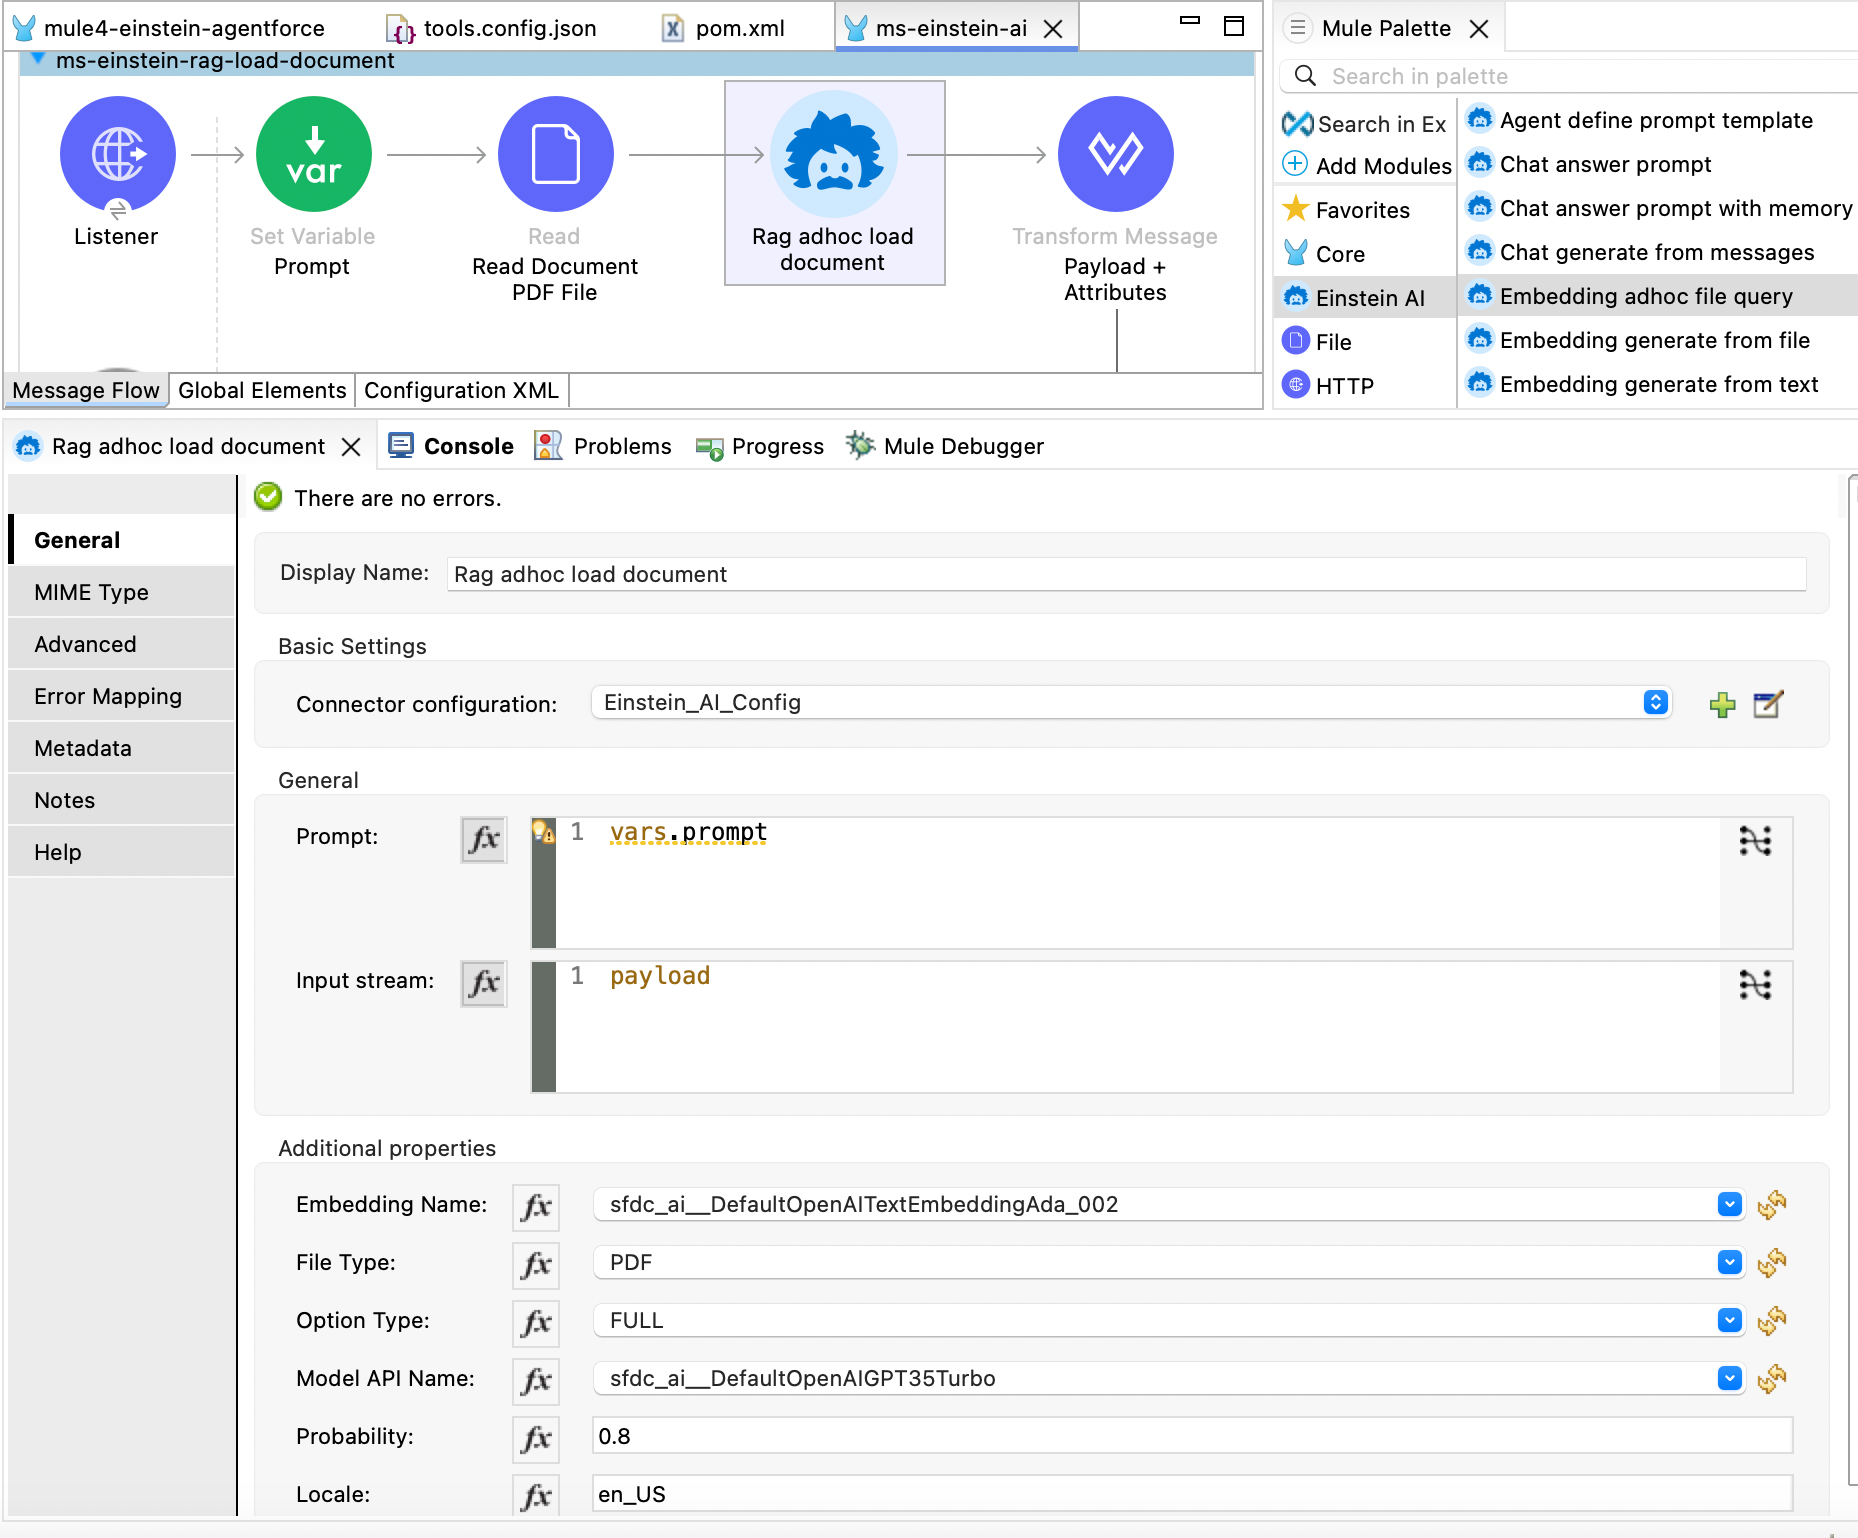1858x1538 pixels.
Task: Open Search in Exchange in the palette
Action: (1365, 124)
